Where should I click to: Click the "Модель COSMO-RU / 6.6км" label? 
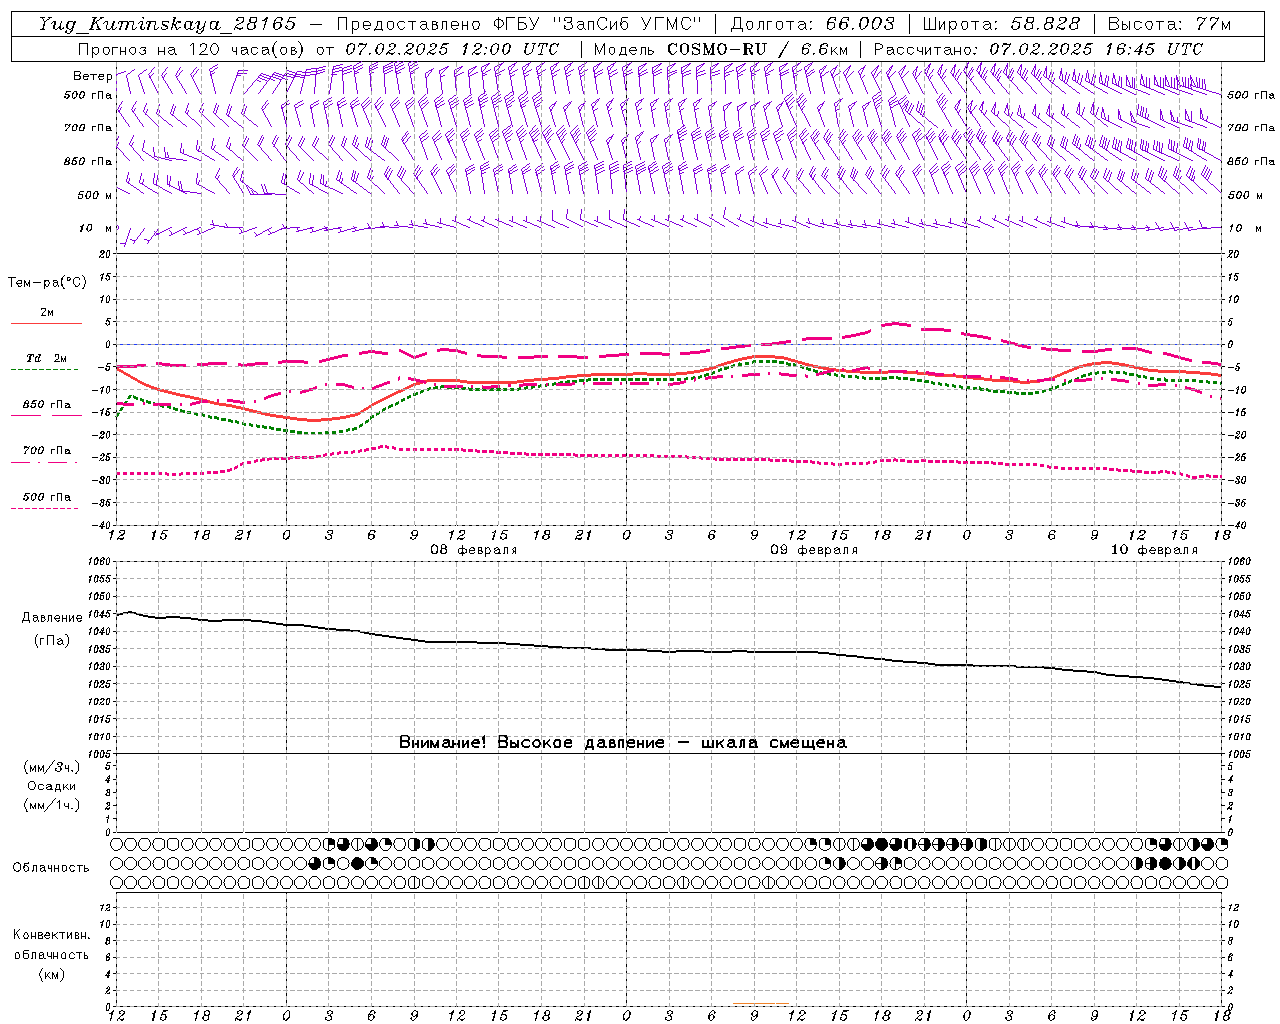pos(720,49)
